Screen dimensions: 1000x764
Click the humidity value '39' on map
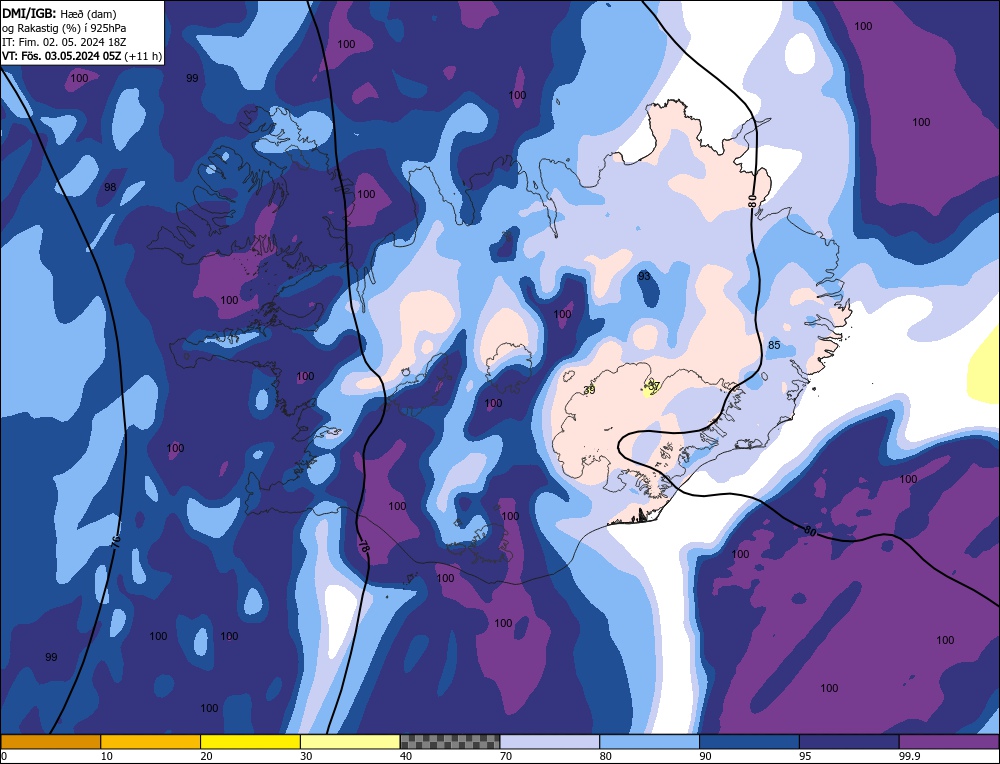coord(589,390)
